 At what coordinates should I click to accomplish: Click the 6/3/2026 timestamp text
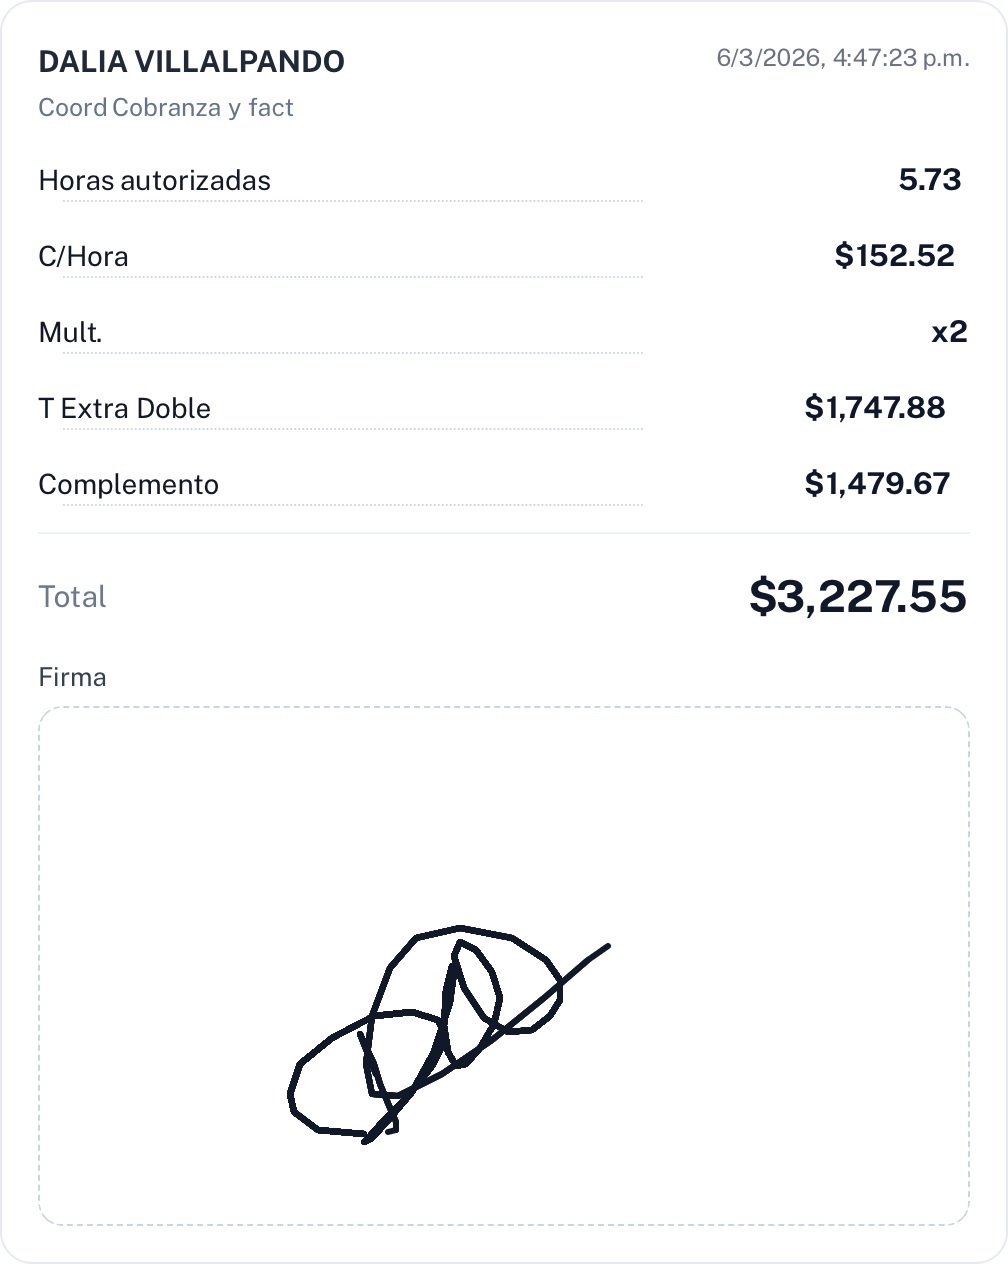coord(842,58)
